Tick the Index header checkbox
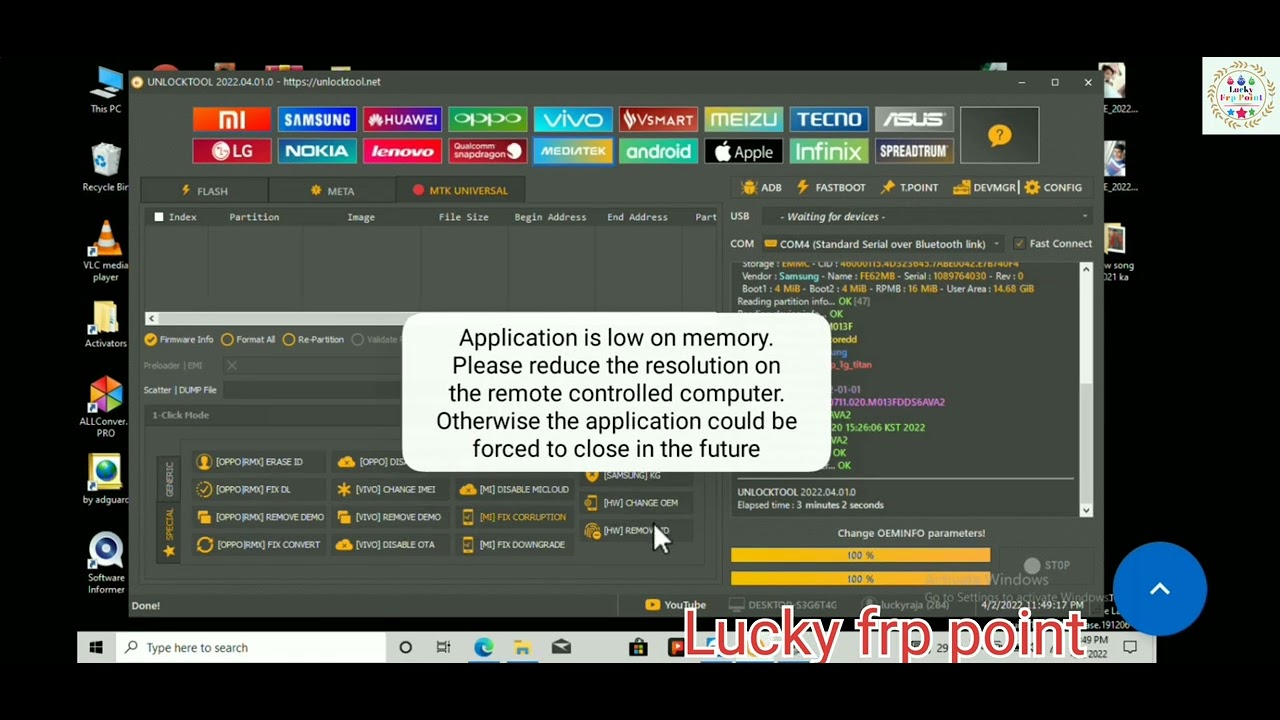The image size is (1280, 720). 159,217
